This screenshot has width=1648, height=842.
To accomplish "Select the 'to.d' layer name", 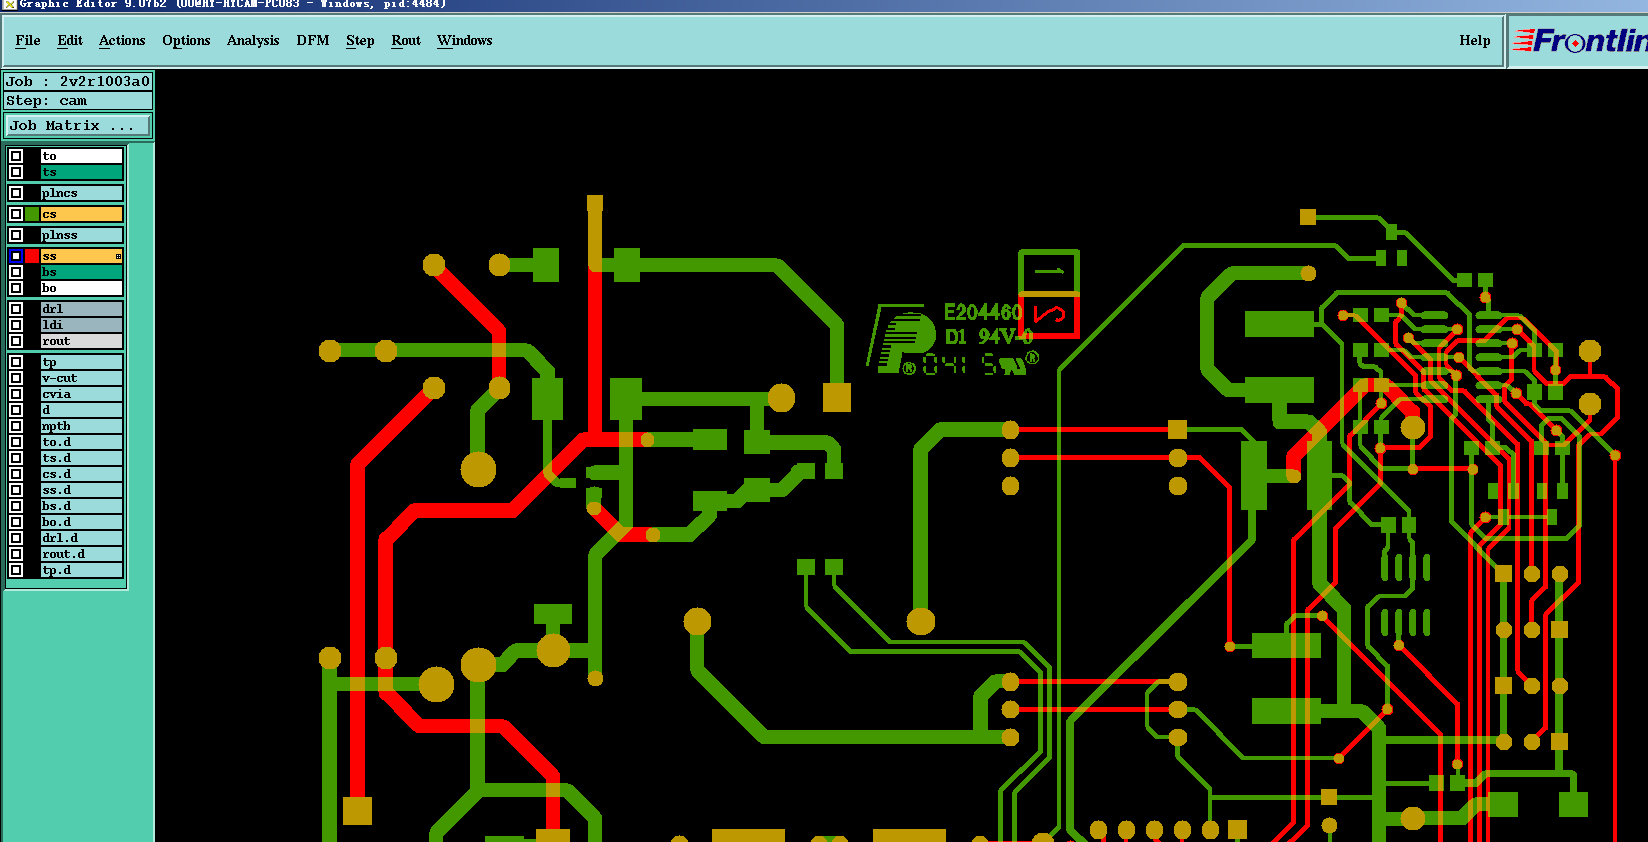I will pyautogui.click(x=81, y=442).
